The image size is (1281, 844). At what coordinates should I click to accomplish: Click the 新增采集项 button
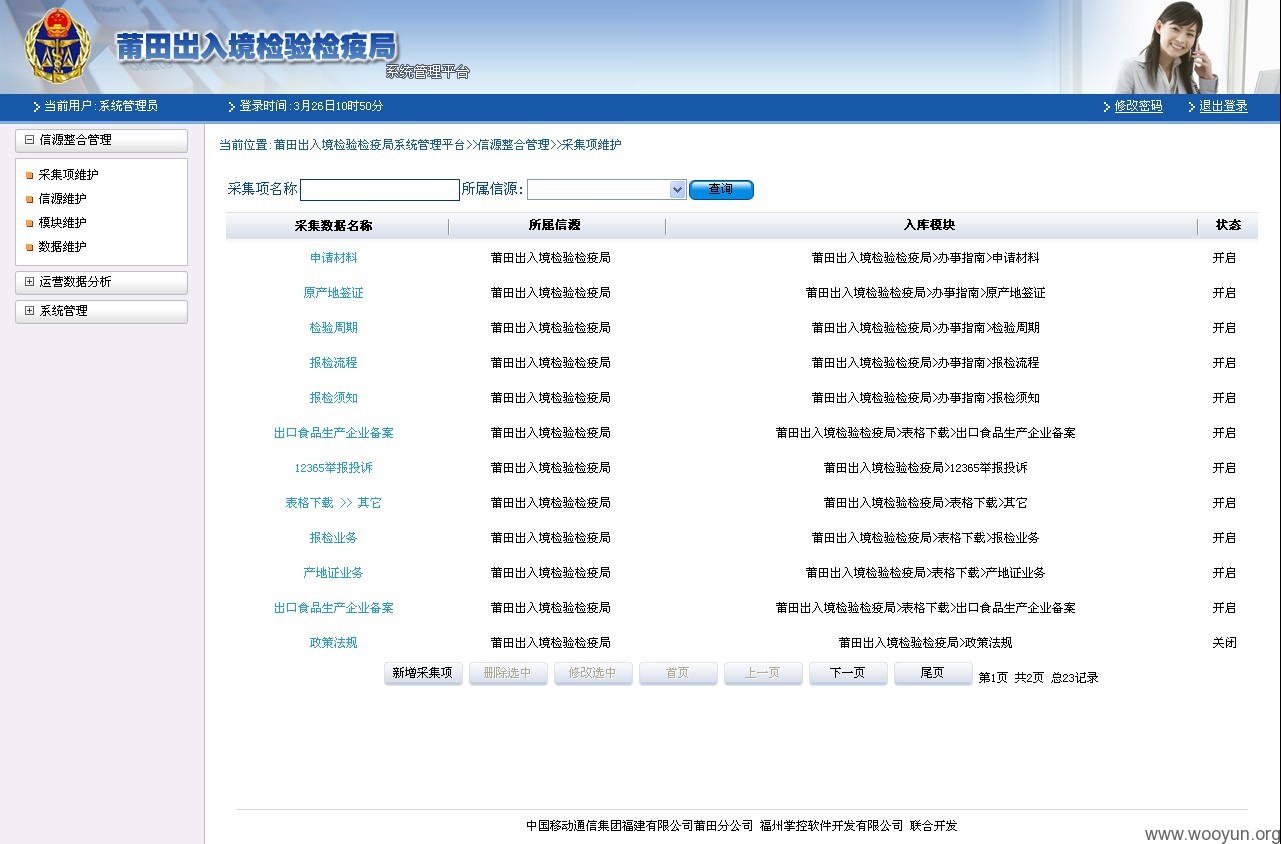(423, 674)
